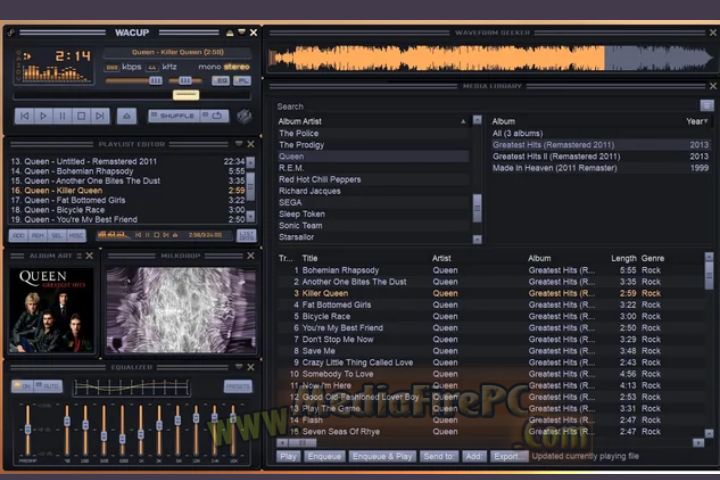
Task: Select Made In Heaven (2011 Remaster) album
Action: point(601,168)
